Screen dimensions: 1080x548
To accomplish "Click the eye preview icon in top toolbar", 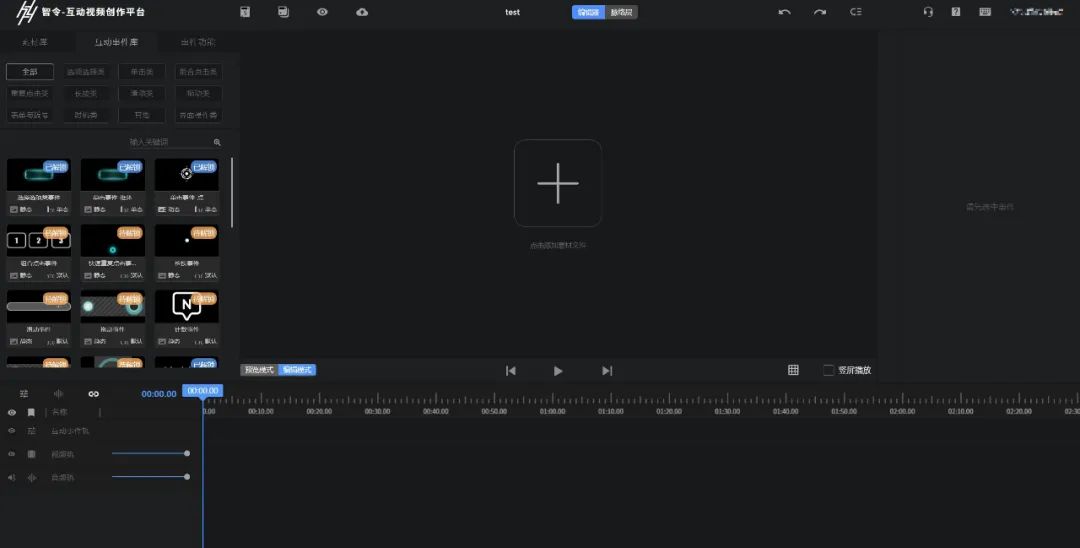I will pos(322,12).
